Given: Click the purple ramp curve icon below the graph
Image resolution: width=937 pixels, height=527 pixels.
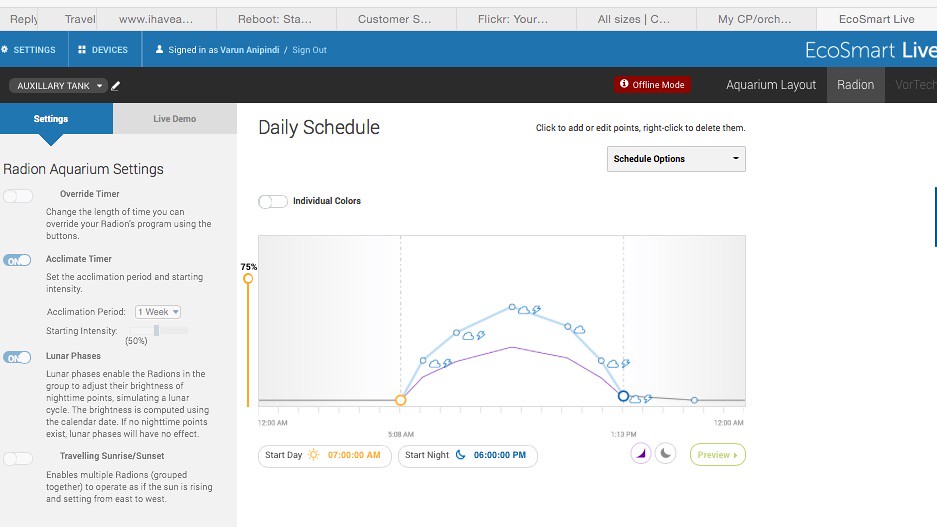Looking at the screenshot, I should coord(641,454).
